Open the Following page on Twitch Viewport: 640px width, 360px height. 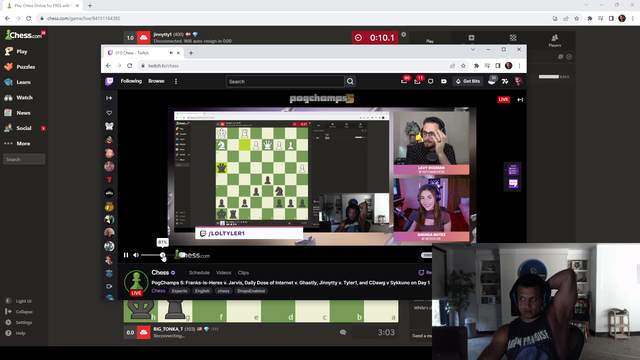click(131, 81)
